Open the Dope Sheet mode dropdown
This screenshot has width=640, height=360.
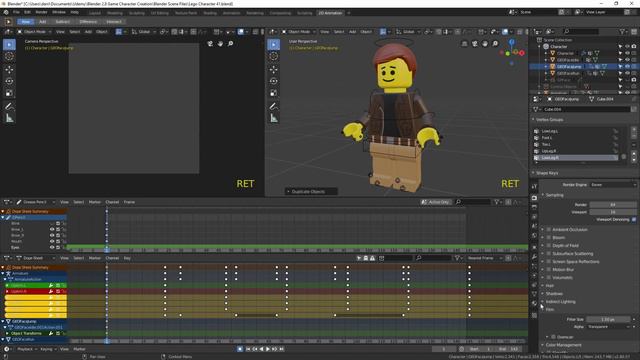(x=36, y=258)
